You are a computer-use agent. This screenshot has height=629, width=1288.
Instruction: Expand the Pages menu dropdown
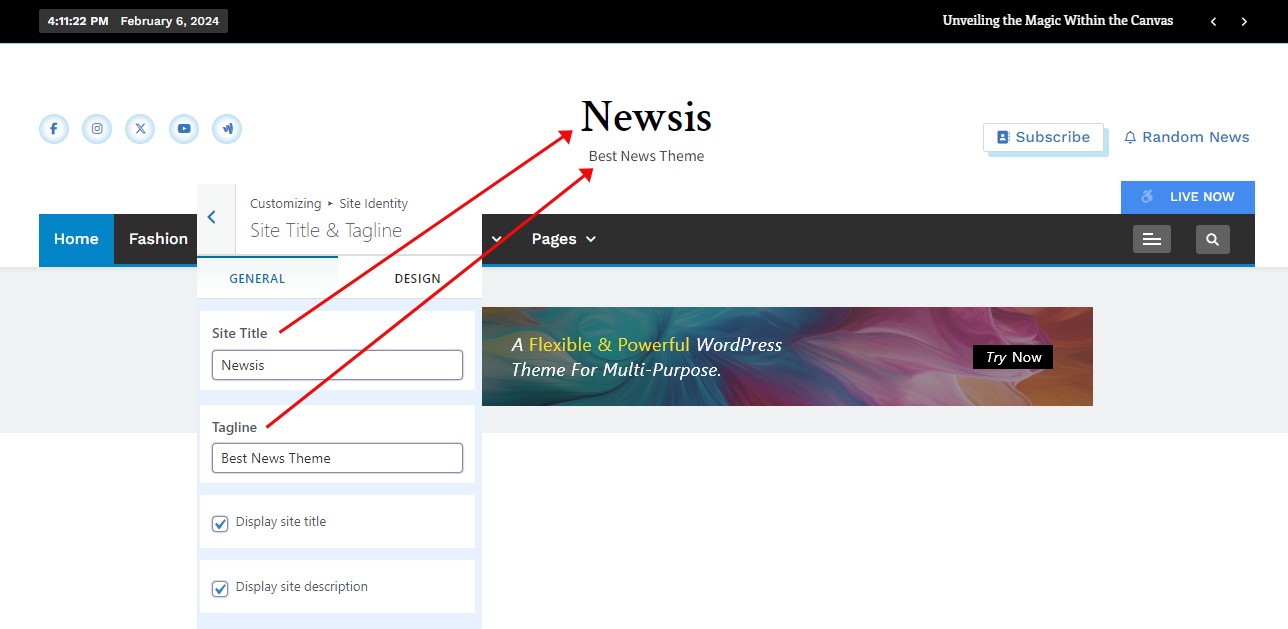click(563, 239)
